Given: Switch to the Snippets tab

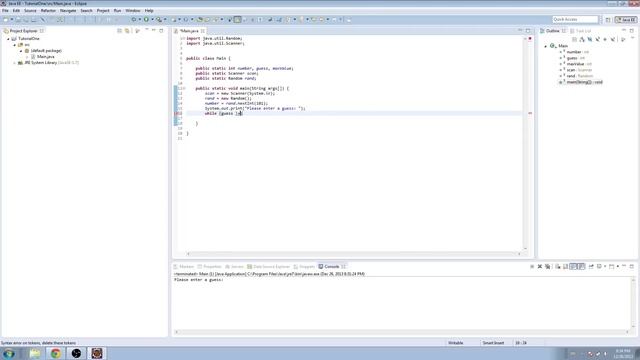Looking at the screenshot, I should [304, 267].
